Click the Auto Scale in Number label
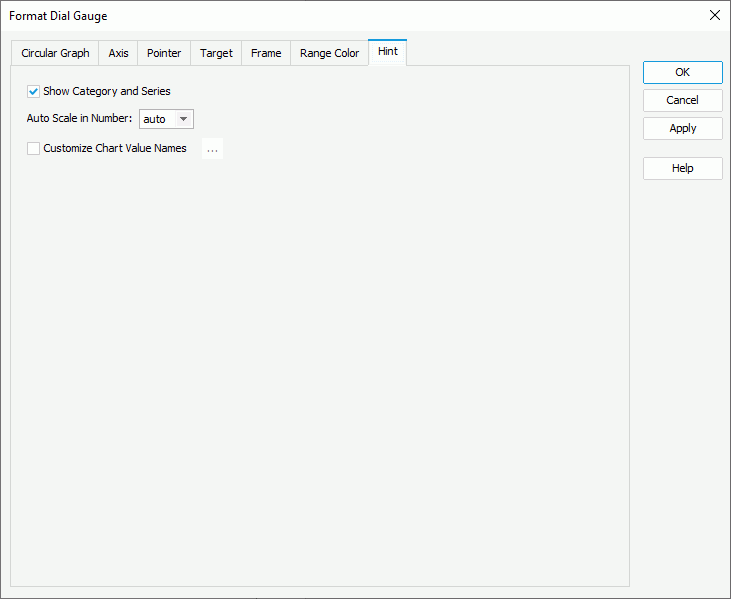 [x=79, y=118]
